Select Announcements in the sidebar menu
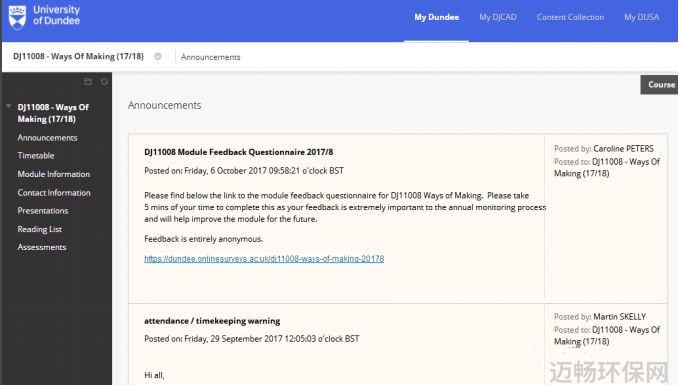This screenshot has height=385, width=679. (x=47, y=138)
